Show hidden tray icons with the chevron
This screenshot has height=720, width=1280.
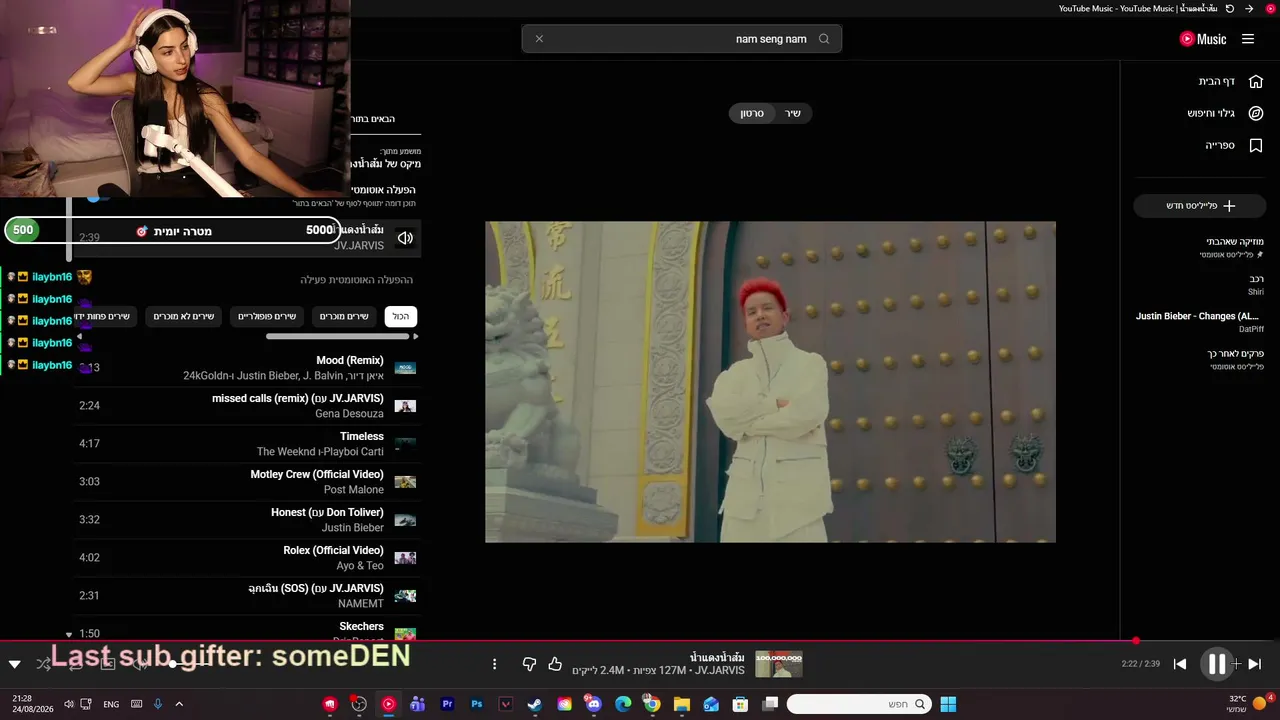coord(179,704)
